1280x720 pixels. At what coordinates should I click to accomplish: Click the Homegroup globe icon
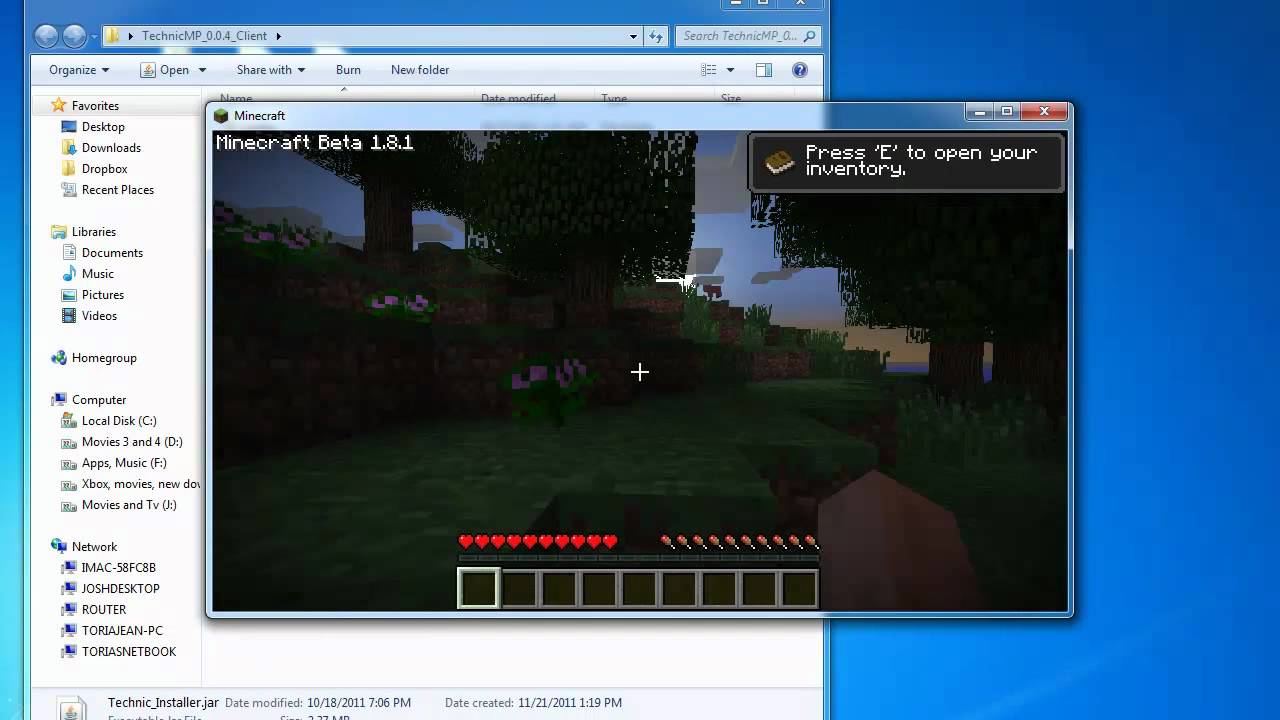[x=59, y=358]
